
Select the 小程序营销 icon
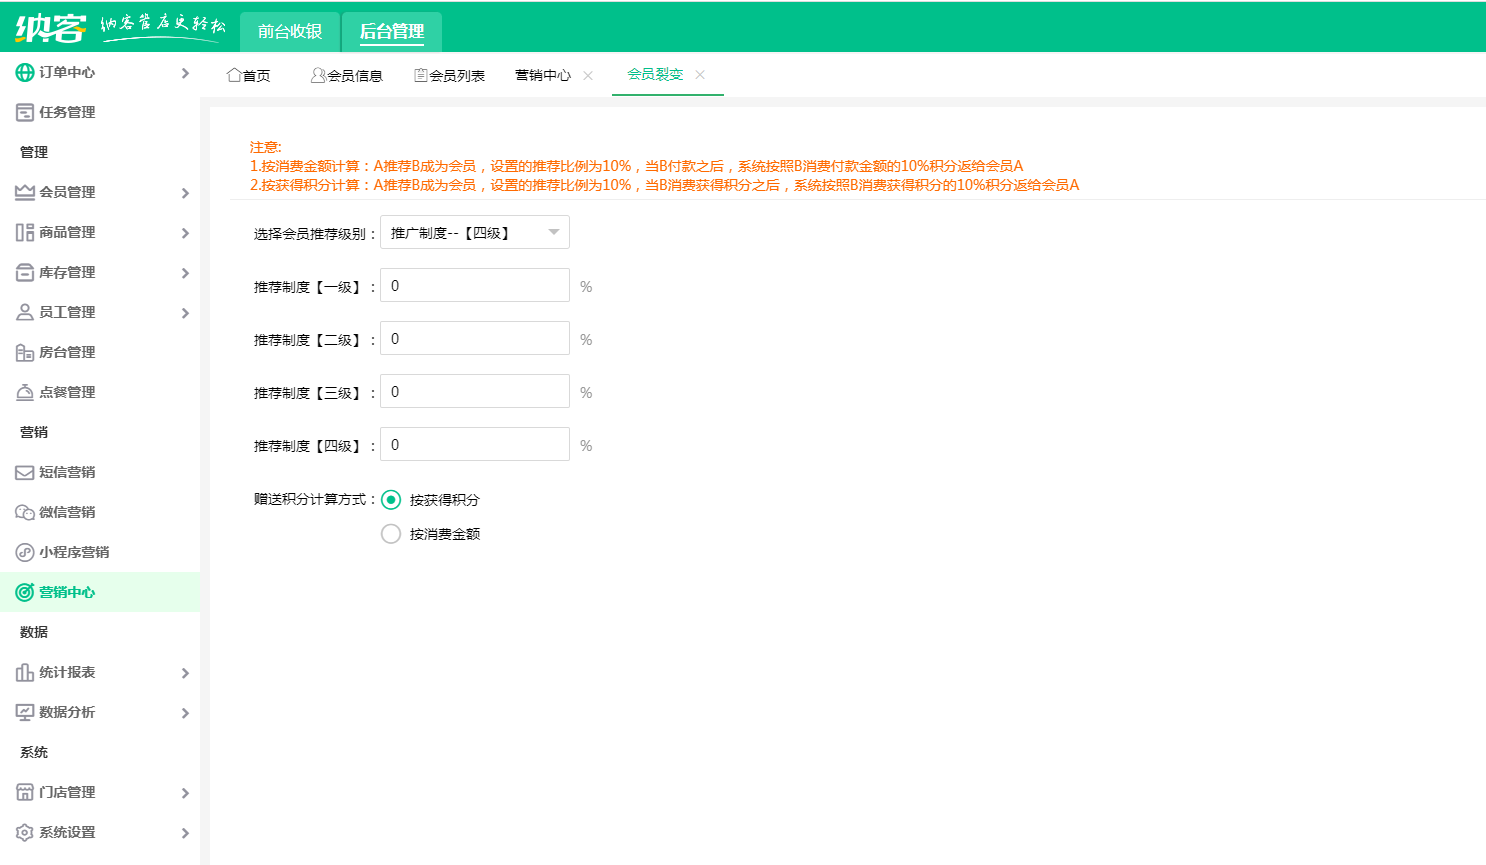22,552
